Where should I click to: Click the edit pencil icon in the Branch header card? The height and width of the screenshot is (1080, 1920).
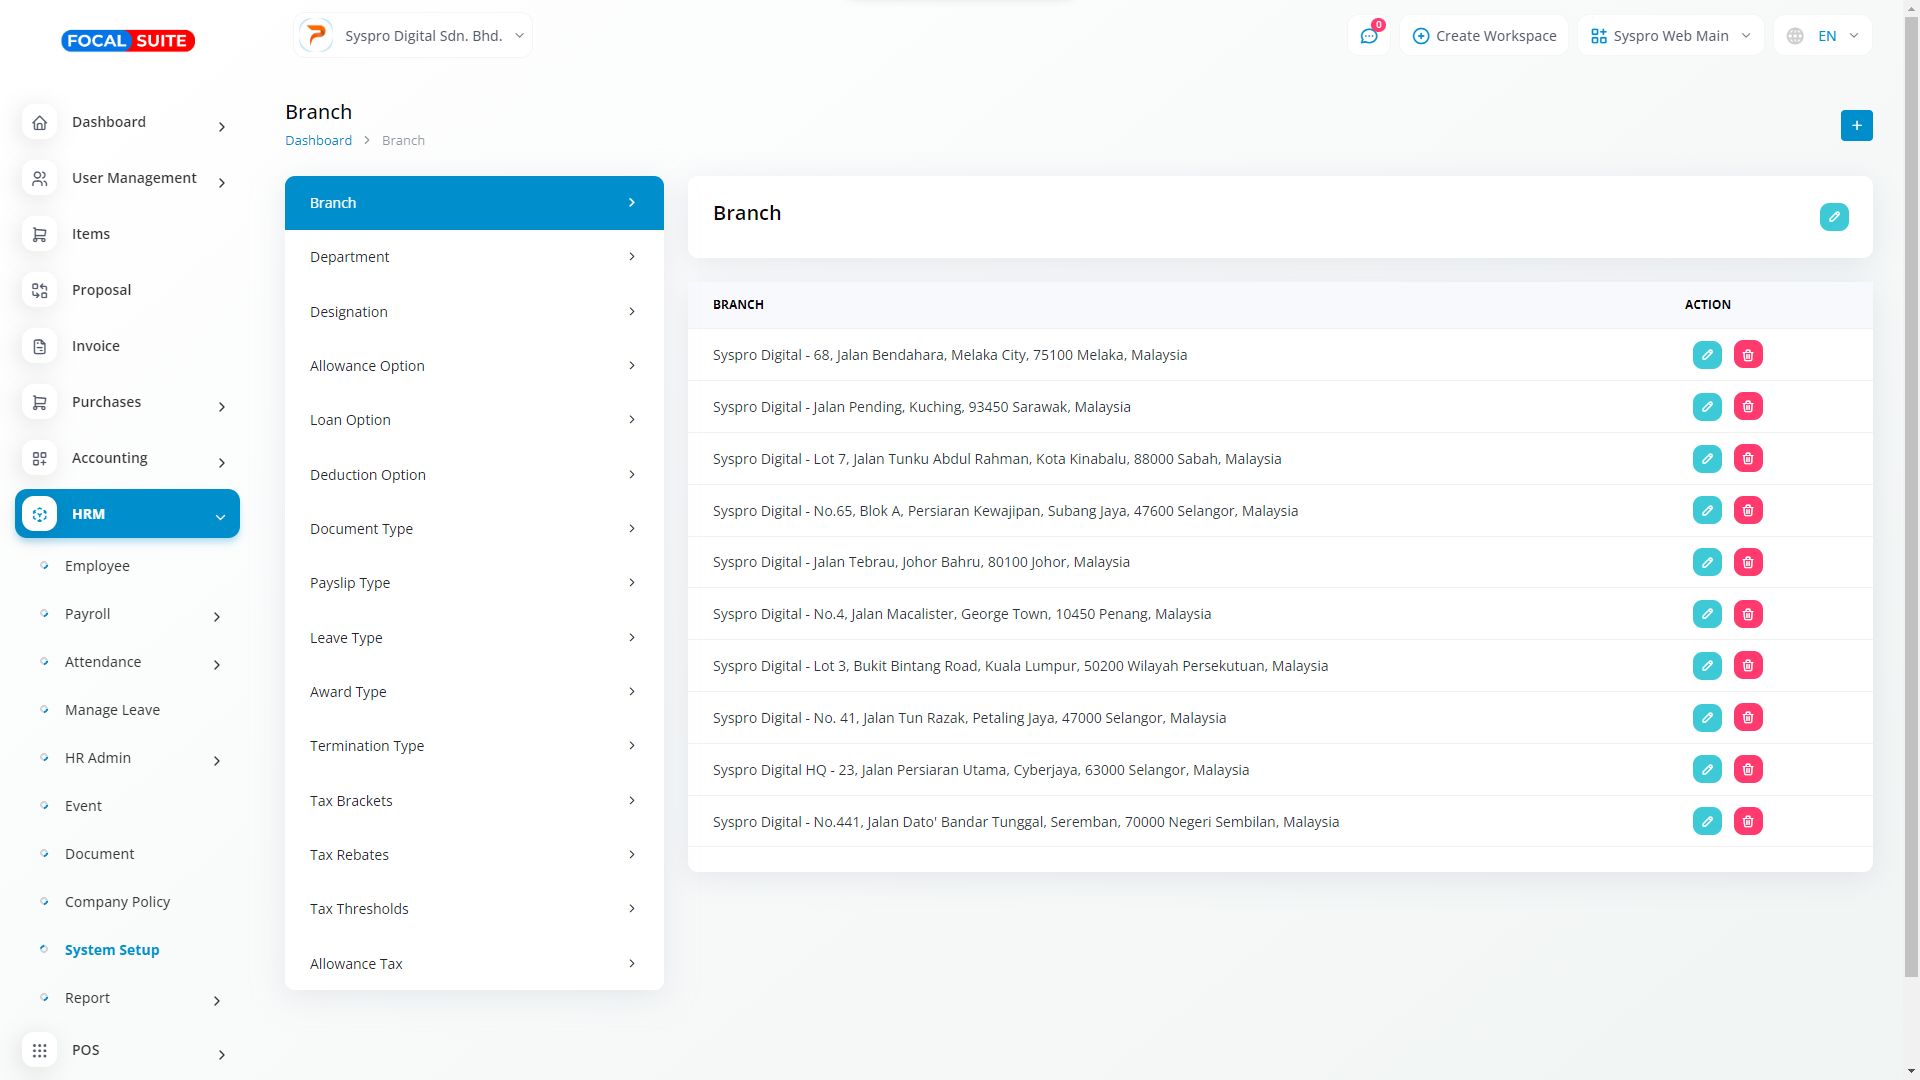[1833, 217]
